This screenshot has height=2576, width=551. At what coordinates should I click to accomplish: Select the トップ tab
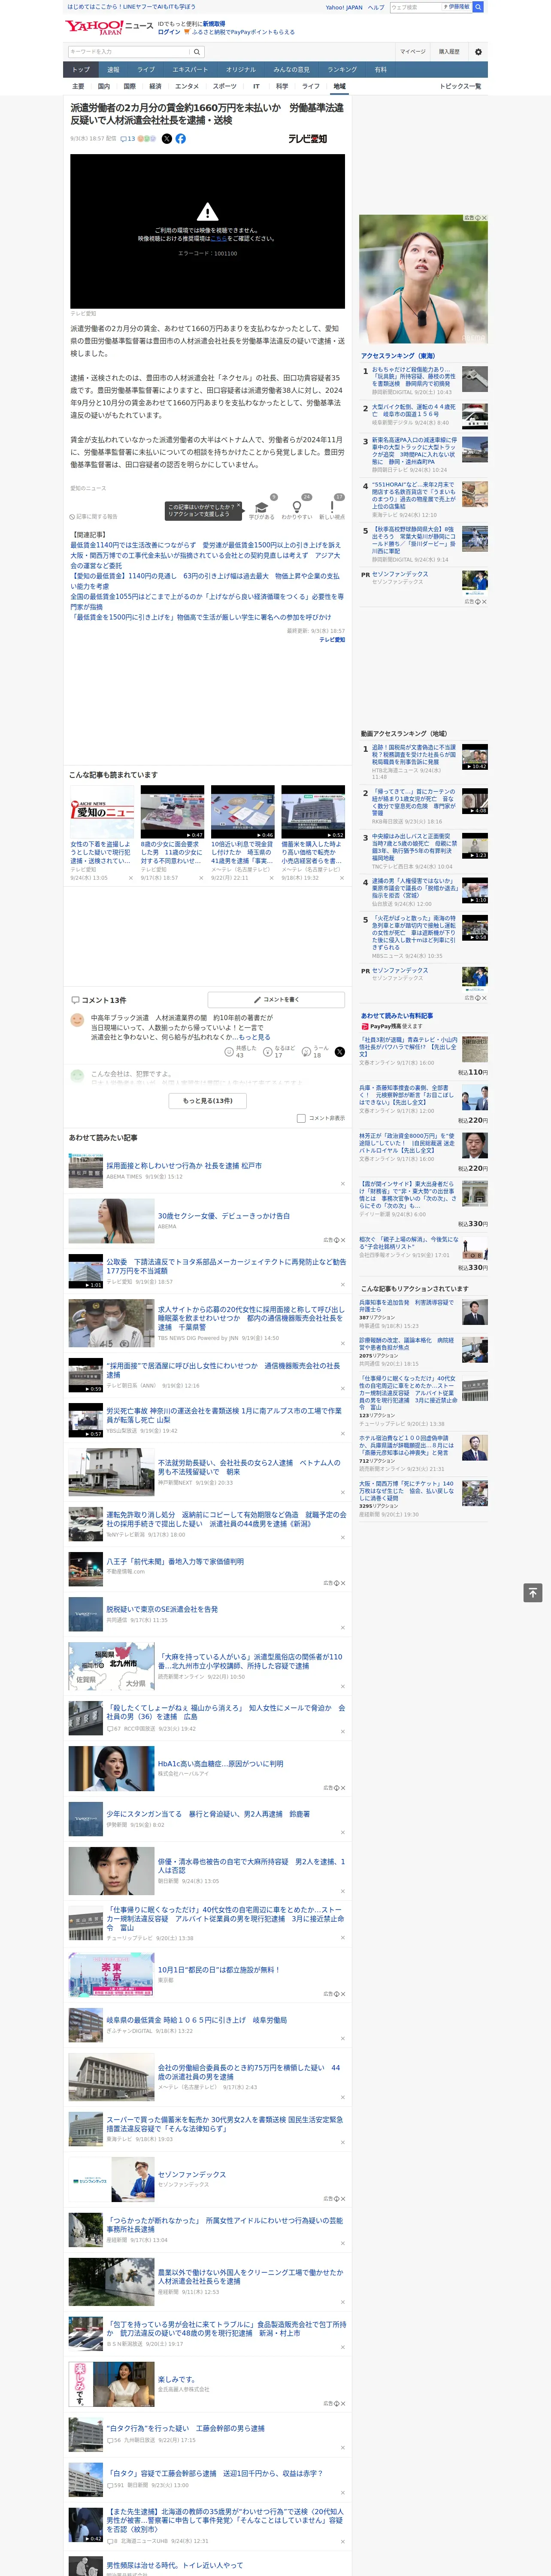(x=81, y=70)
